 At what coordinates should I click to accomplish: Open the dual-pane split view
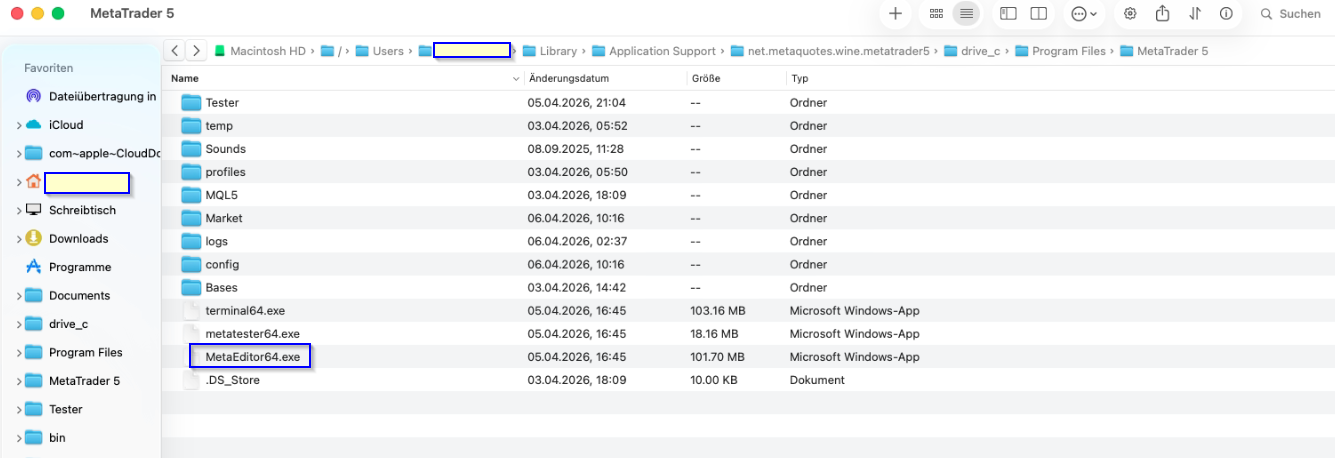[1039, 14]
